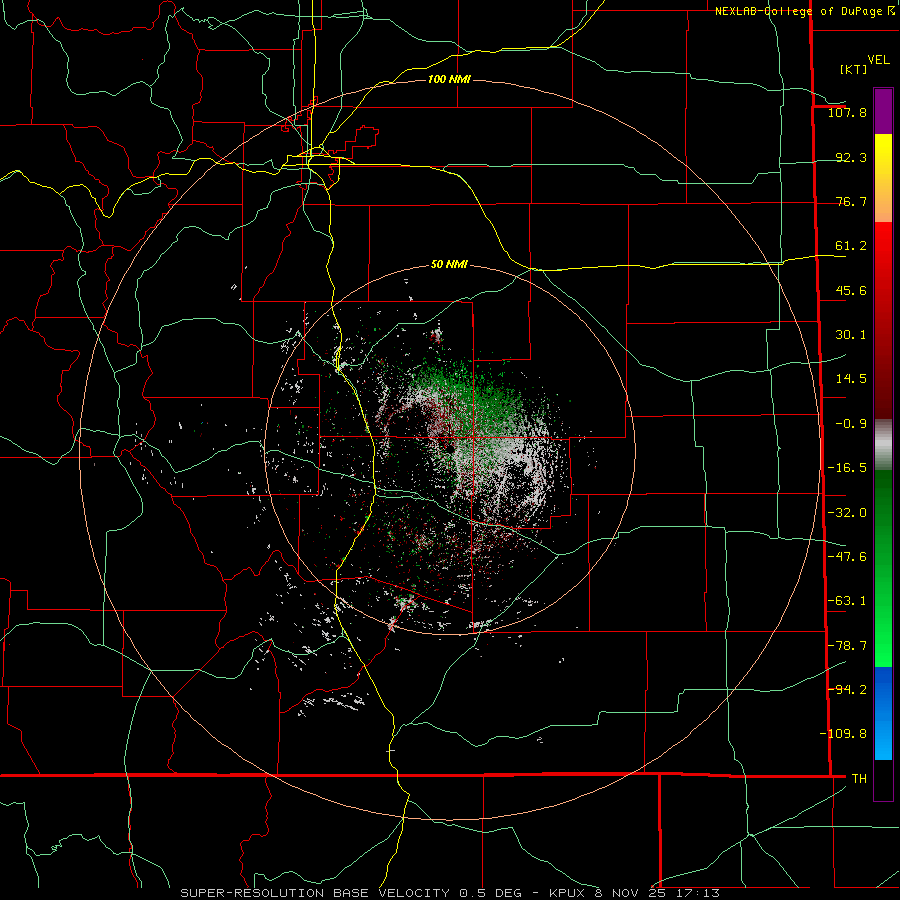900x900 pixels.
Task: Pick the purple top segment of velocity scale
Action: click(883, 111)
